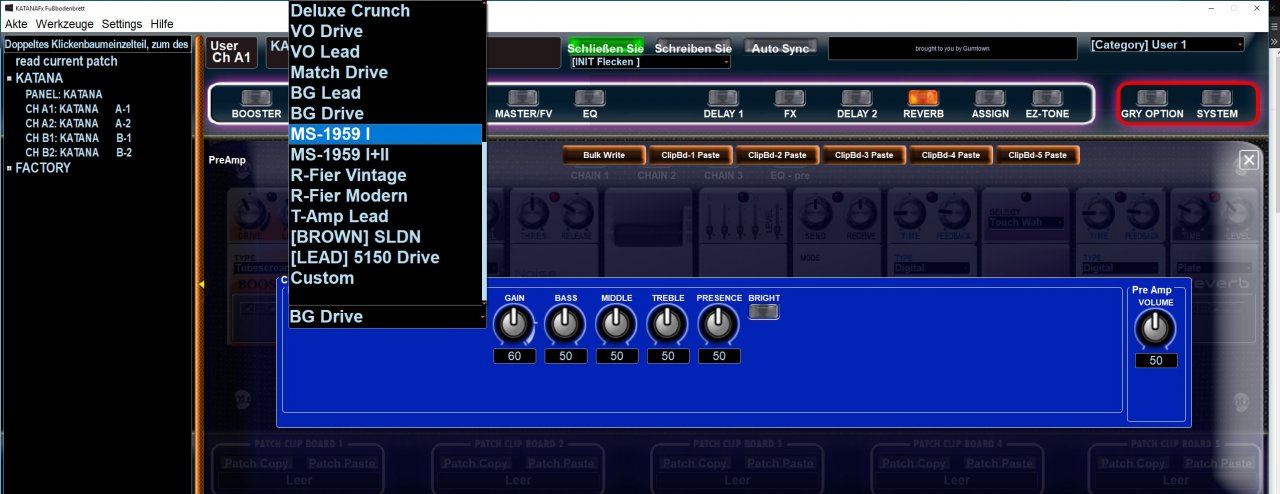
Task: Choose MS-1959 I+II from amp list
Action: [x=384, y=154]
